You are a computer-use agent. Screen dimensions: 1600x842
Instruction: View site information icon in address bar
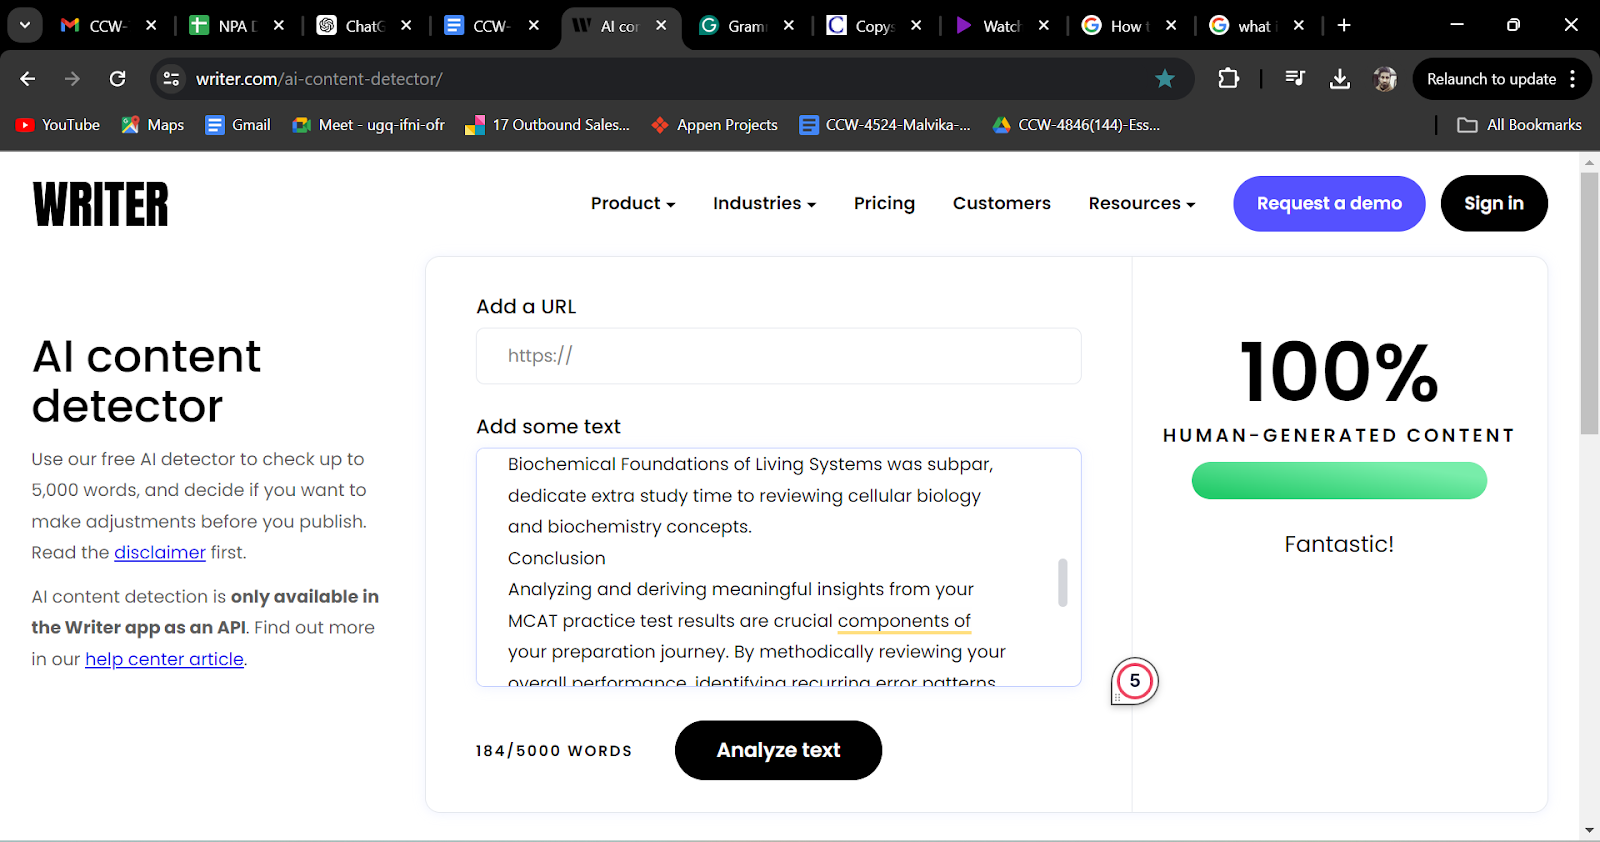click(x=172, y=79)
